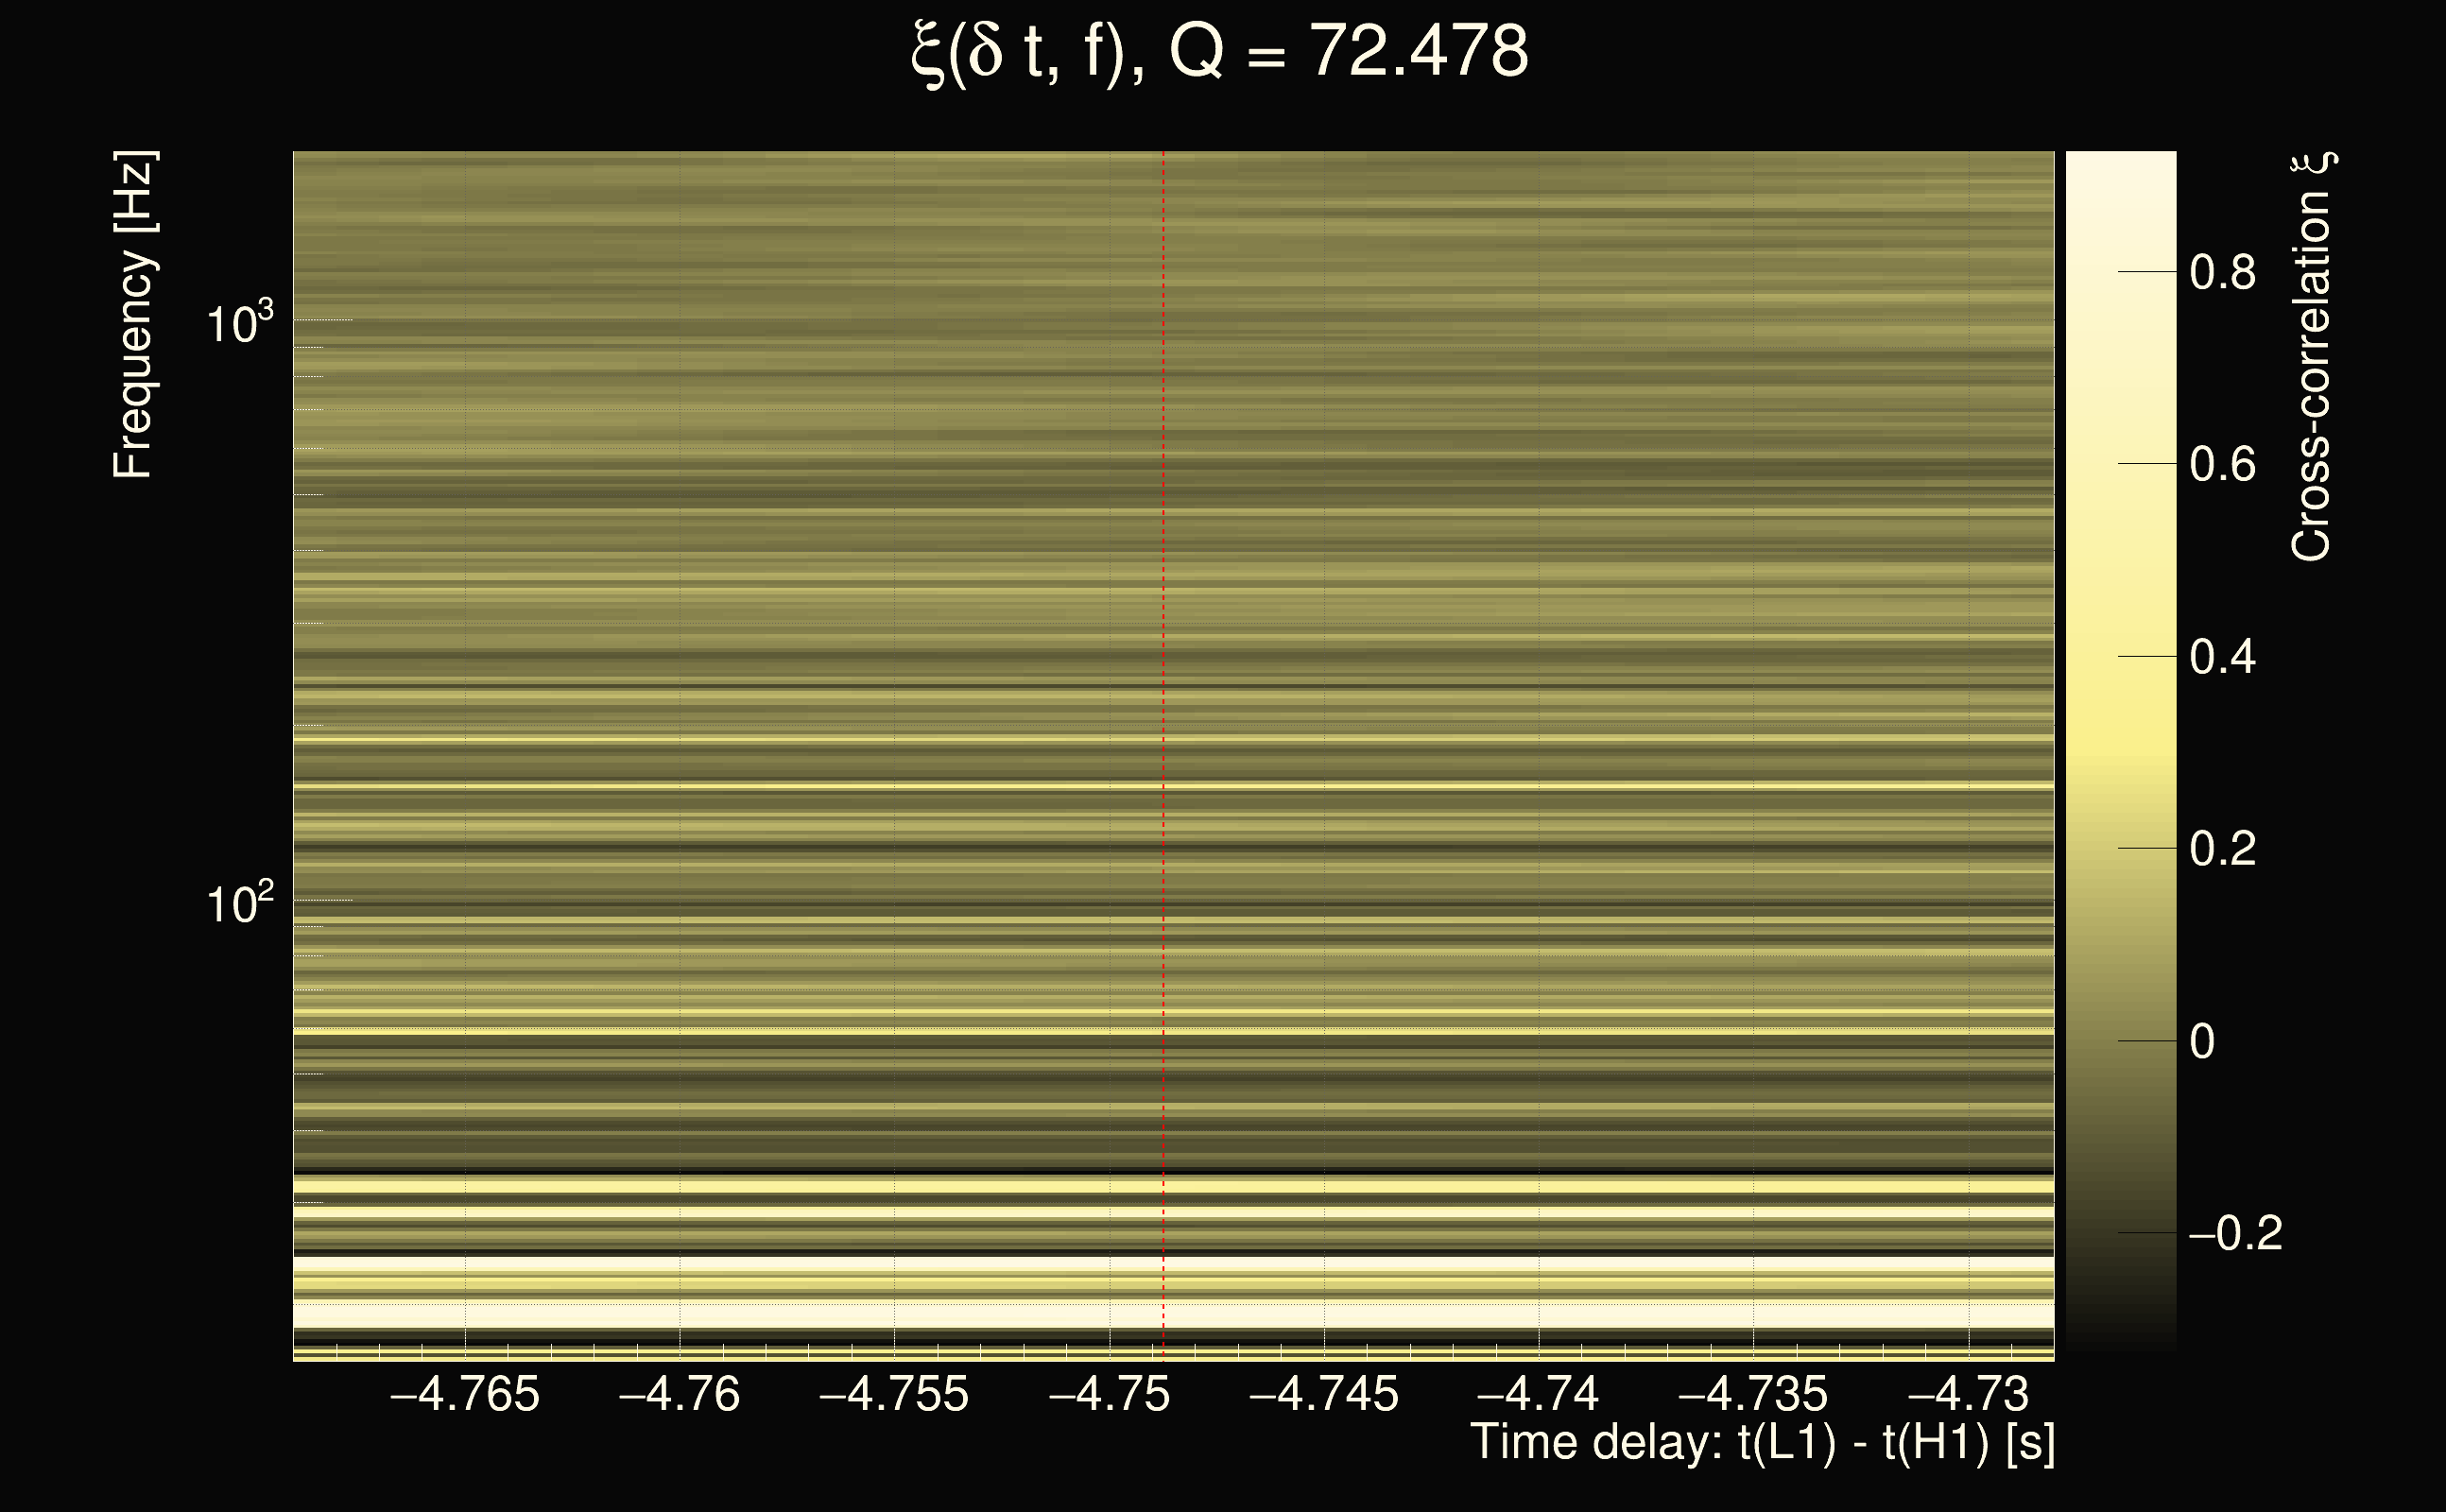The height and width of the screenshot is (1512, 2446).
Task: Click the -4.73 time axis label
Action: tap(1968, 1394)
